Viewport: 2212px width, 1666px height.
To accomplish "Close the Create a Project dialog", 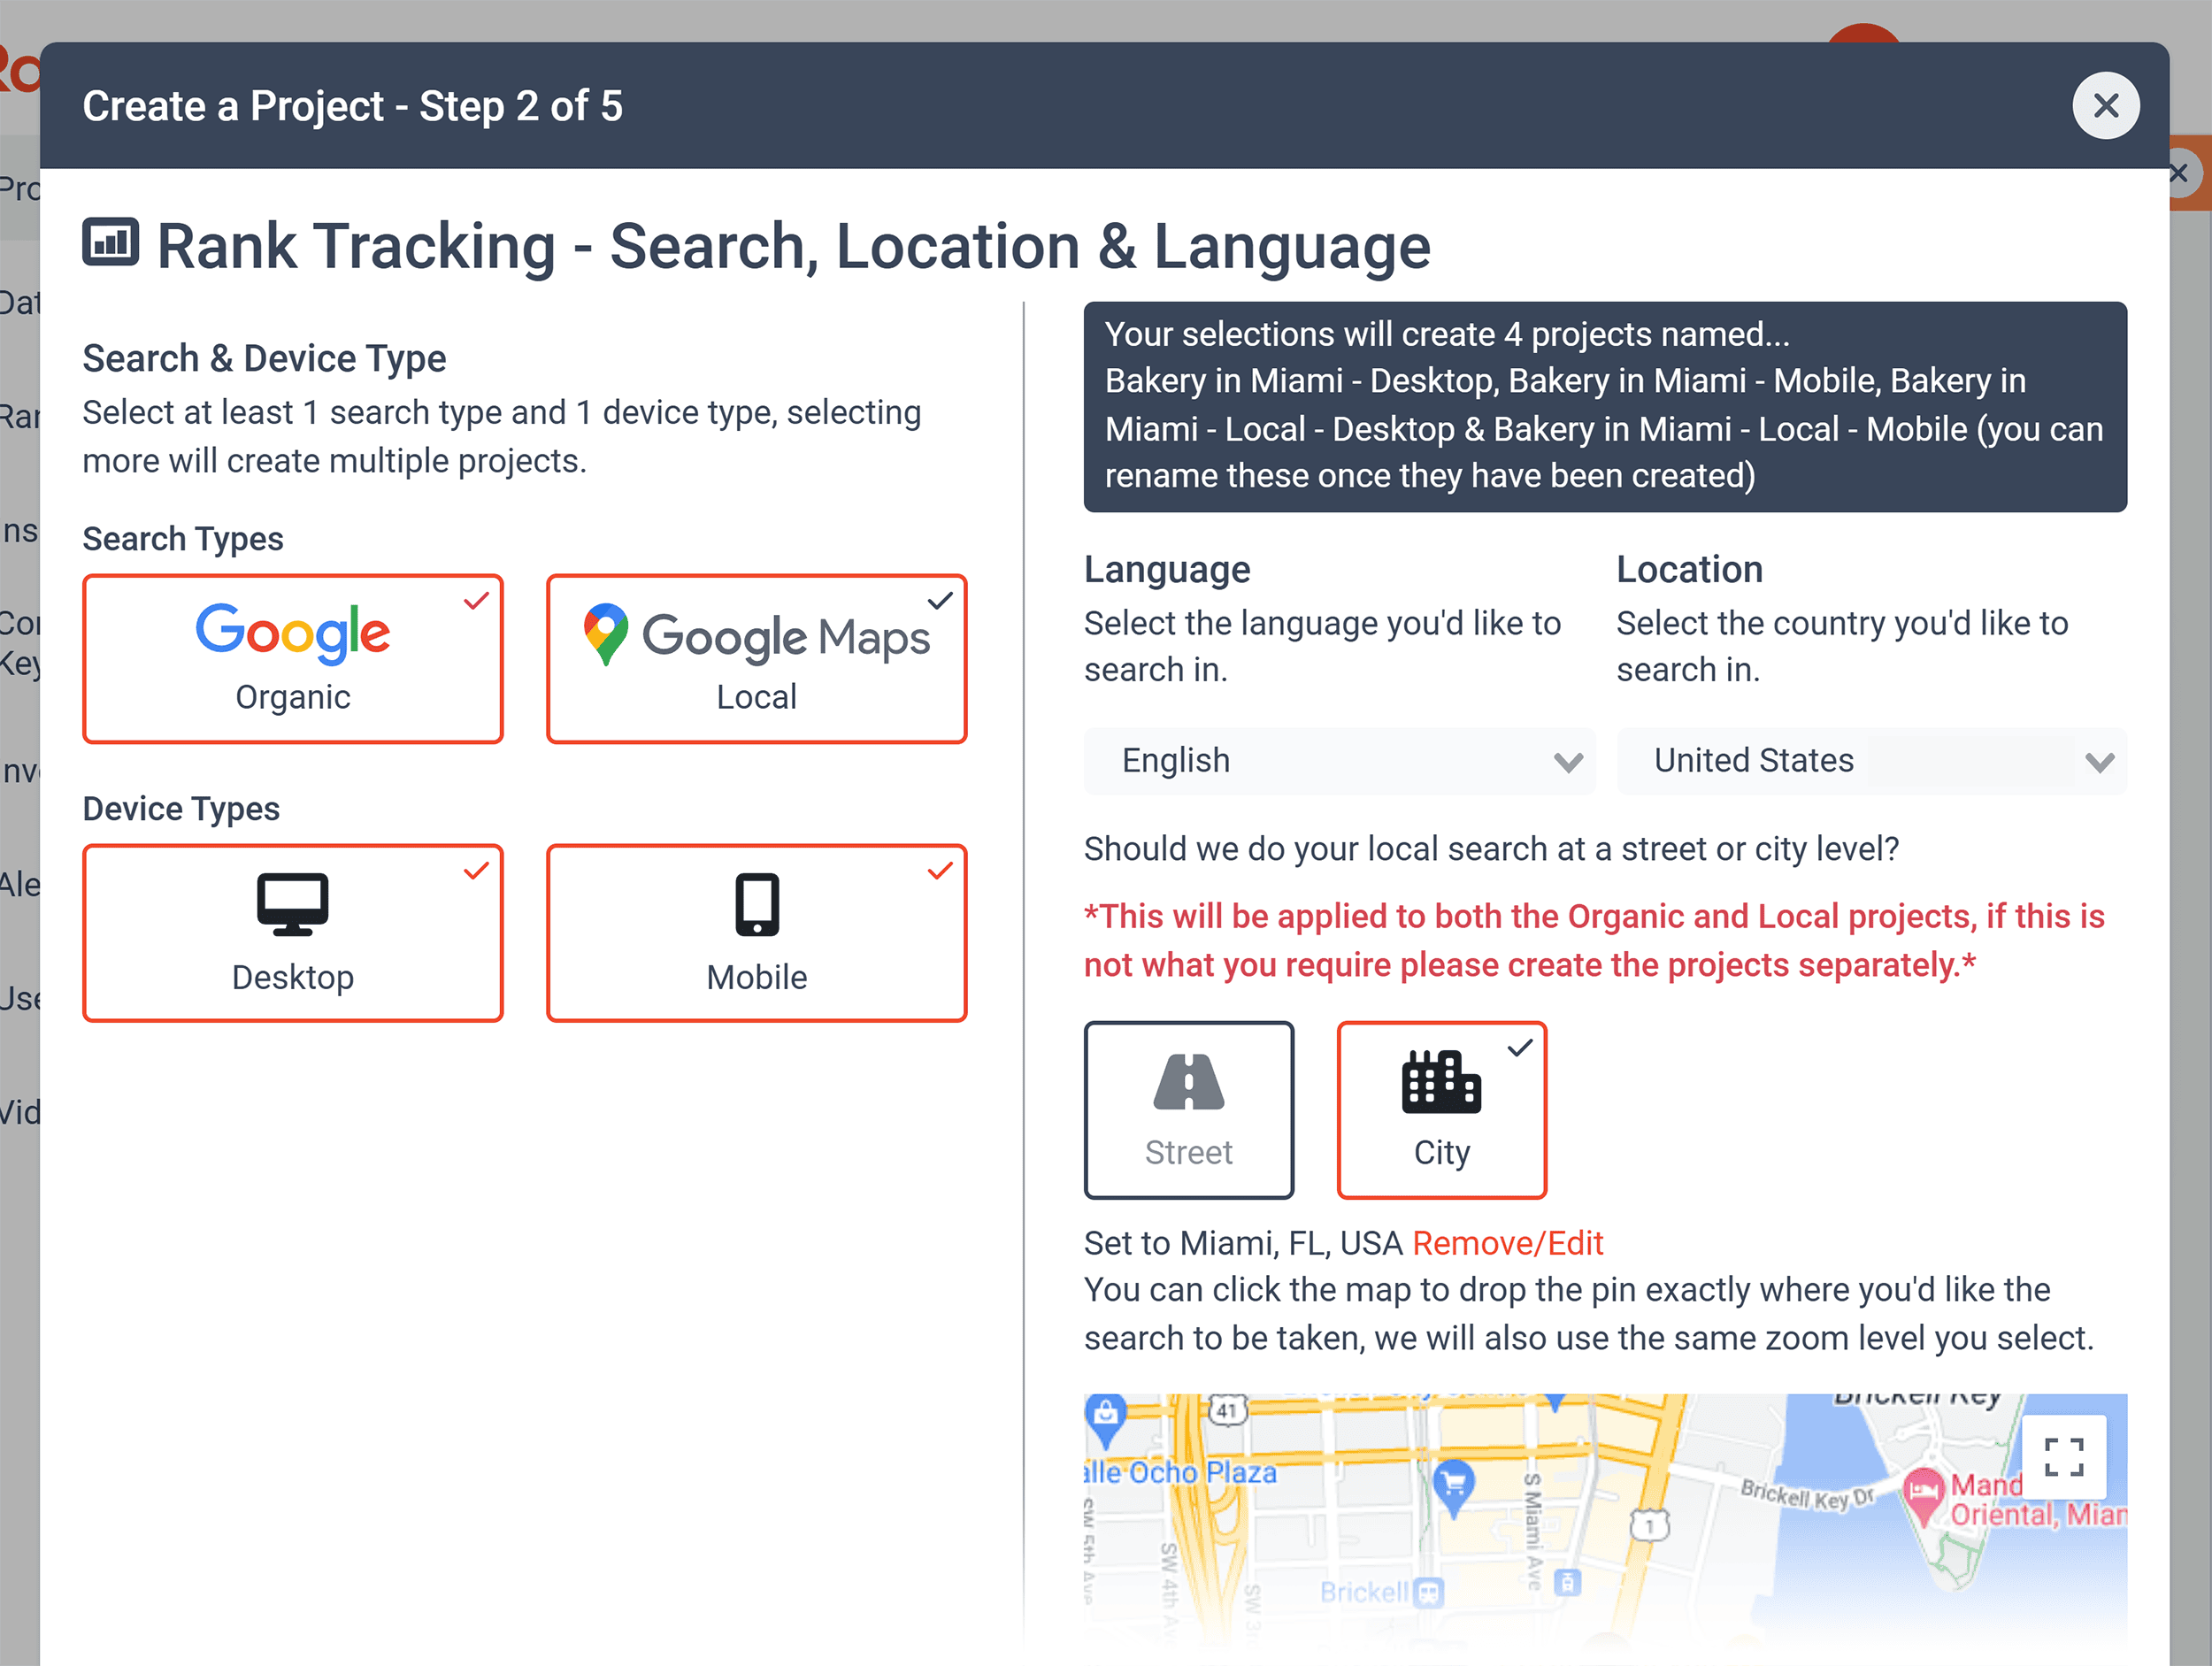I will (2106, 105).
